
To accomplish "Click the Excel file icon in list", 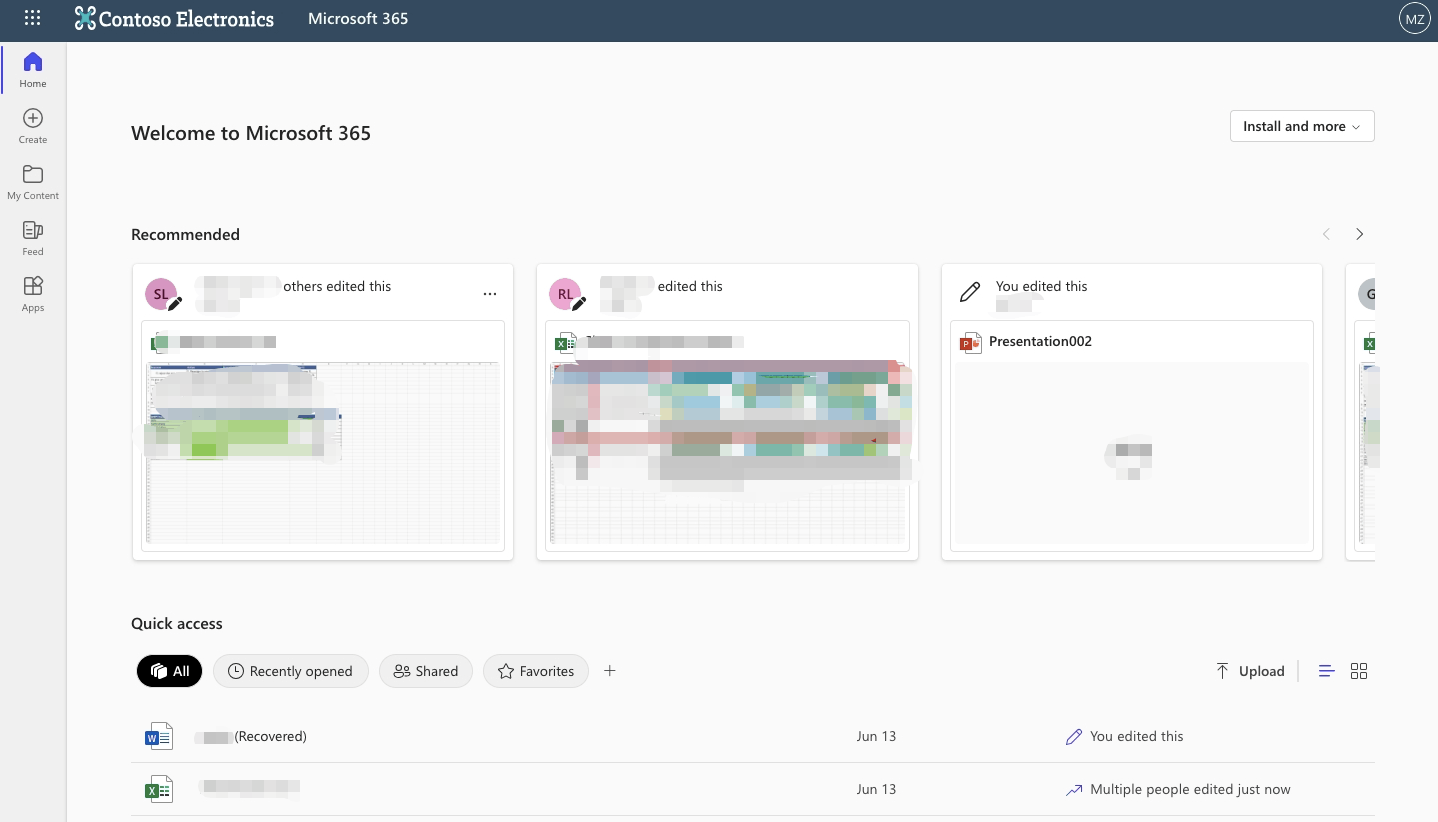I will [x=159, y=790].
